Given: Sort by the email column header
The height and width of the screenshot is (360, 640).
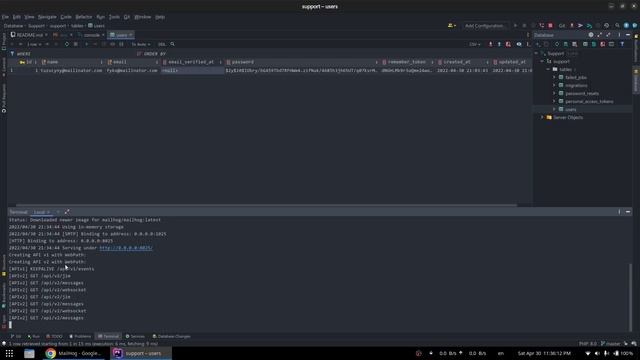Looking at the screenshot, I should click(x=132, y=62).
